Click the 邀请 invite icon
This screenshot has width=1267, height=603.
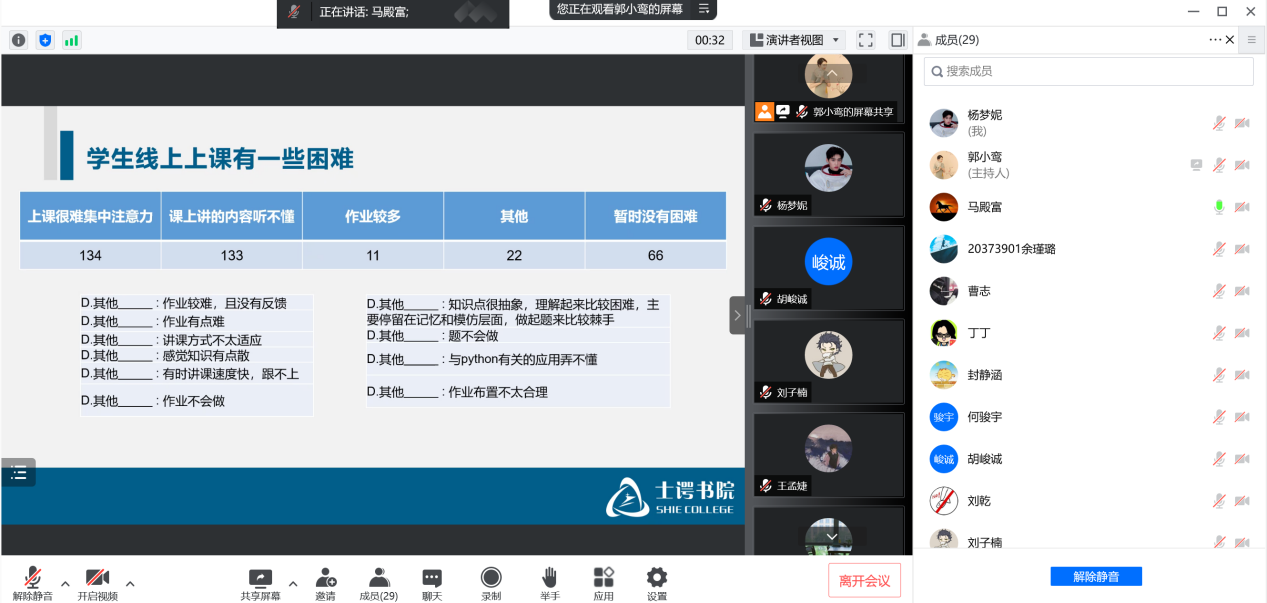pos(325,578)
